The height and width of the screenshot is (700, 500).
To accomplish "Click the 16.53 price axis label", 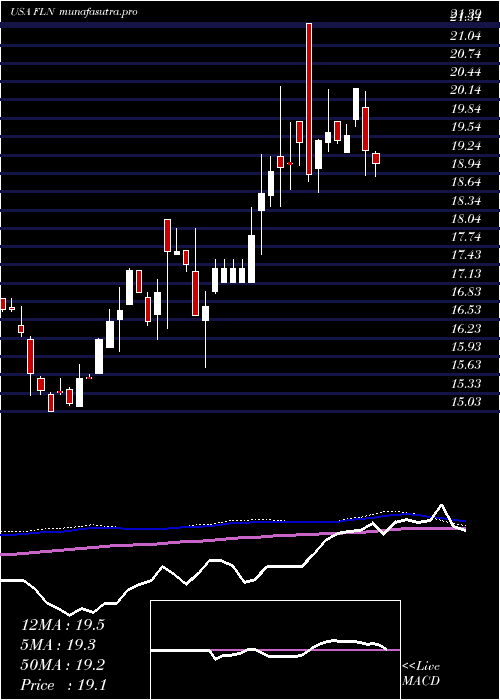I will pyautogui.click(x=466, y=310).
